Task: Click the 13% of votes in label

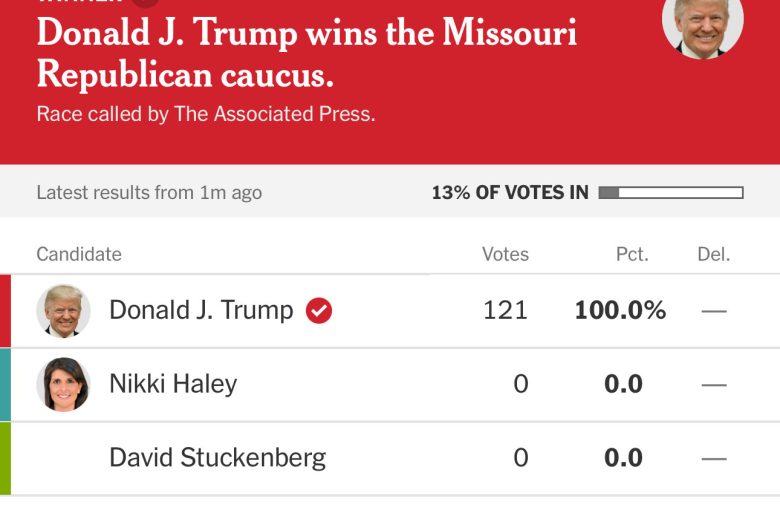Action: tap(510, 193)
